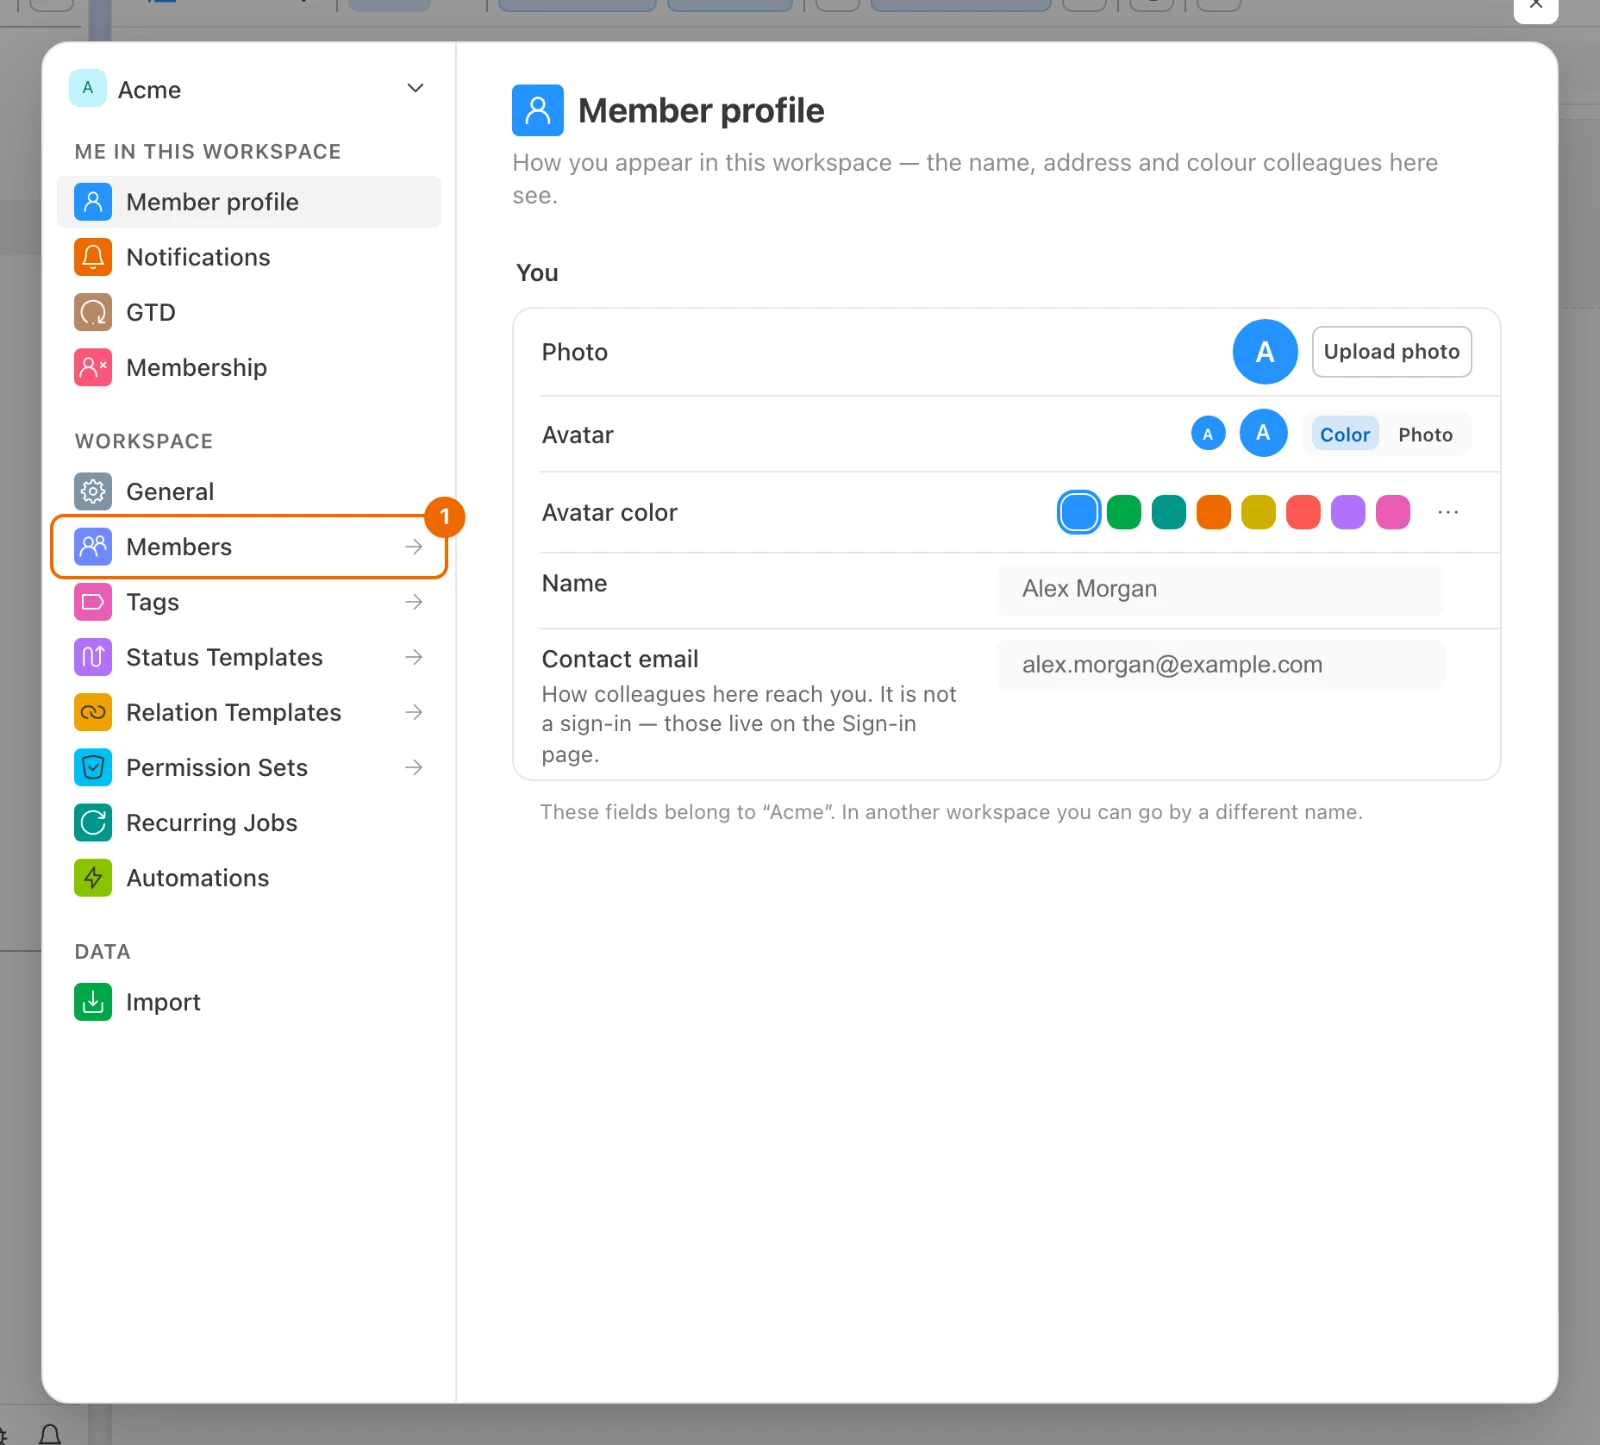This screenshot has height=1445, width=1600.
Task: Select General workspace settings
Action: coord(249,491)
